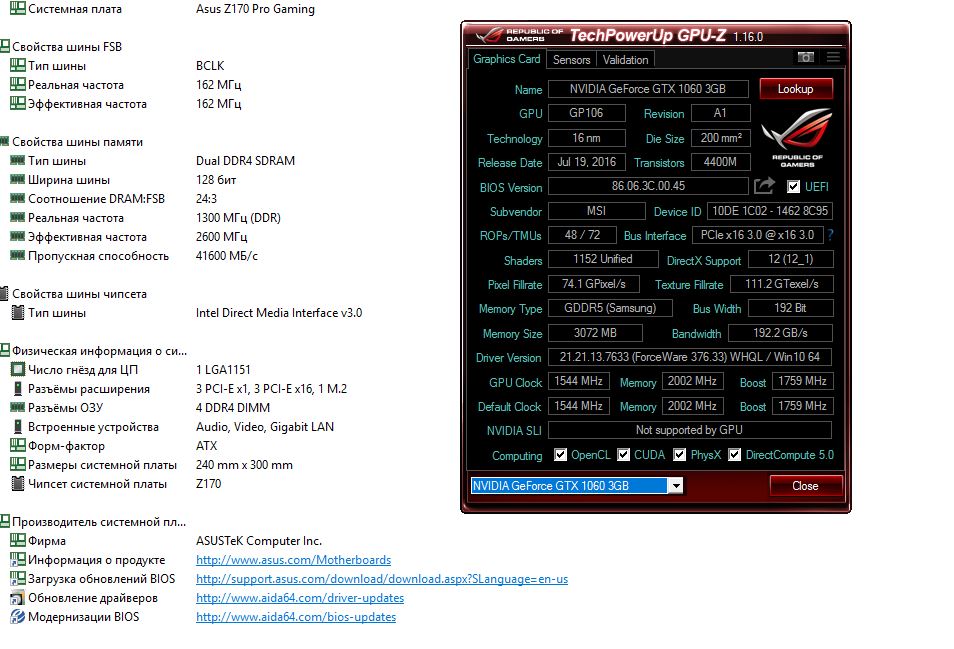Open the GPU selection dropdown arrow
954x649 pixels.
[x=676, y=485]
